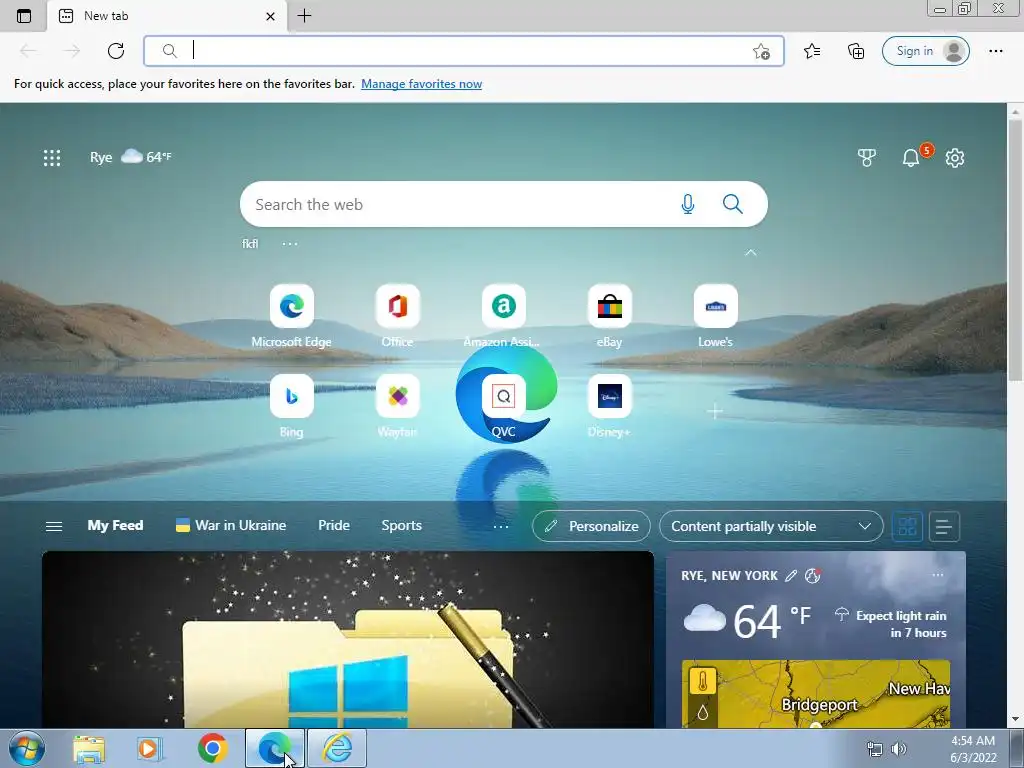This screenshot has height=768, width=1024.
Task: Add a new quick link site
Action: (x=715, y=411)
